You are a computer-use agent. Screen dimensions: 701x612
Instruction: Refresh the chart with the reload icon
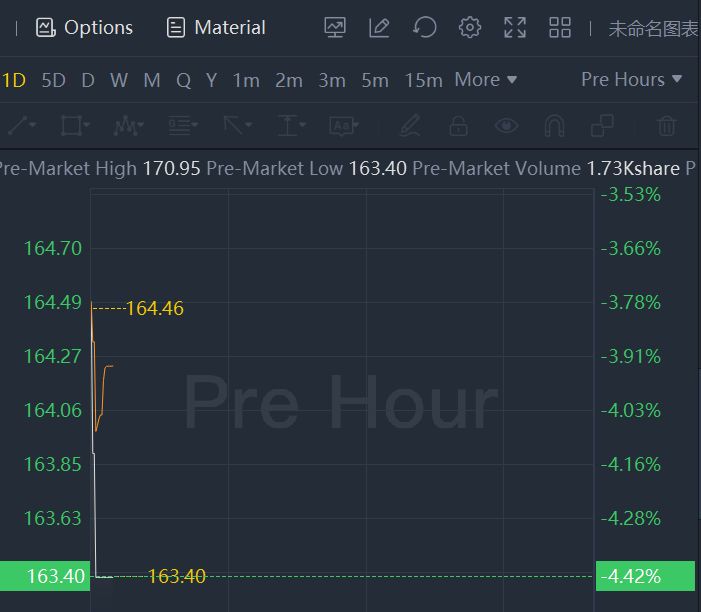(425, 28)
